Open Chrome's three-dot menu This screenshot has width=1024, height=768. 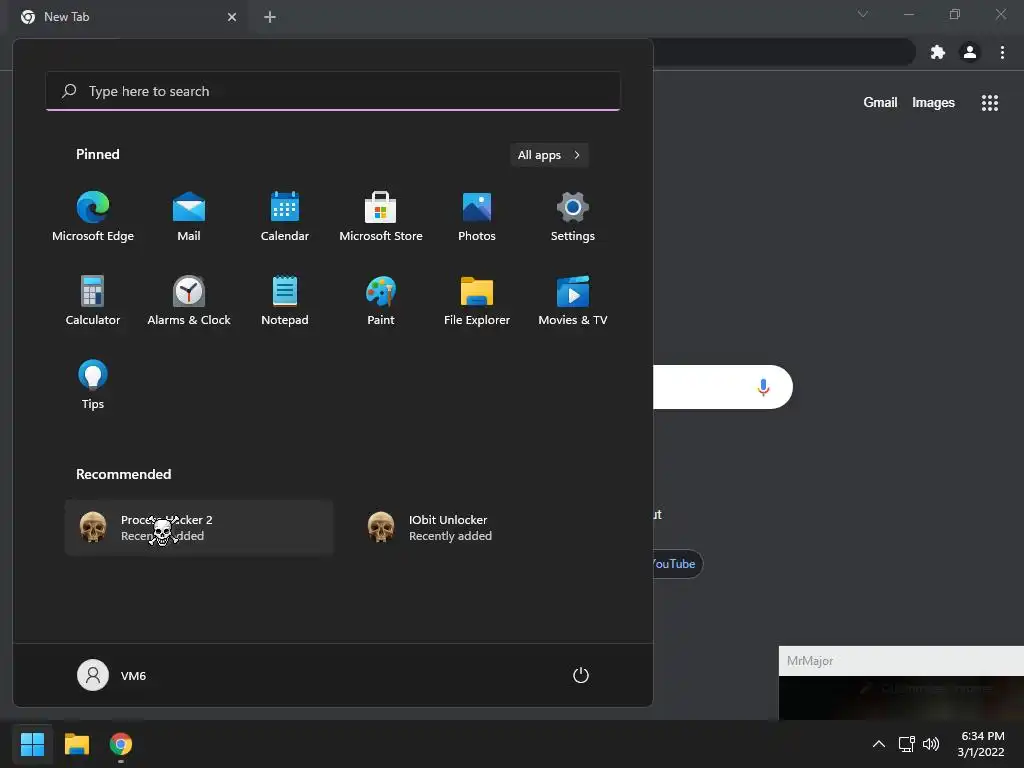[x=1002, y=52]
